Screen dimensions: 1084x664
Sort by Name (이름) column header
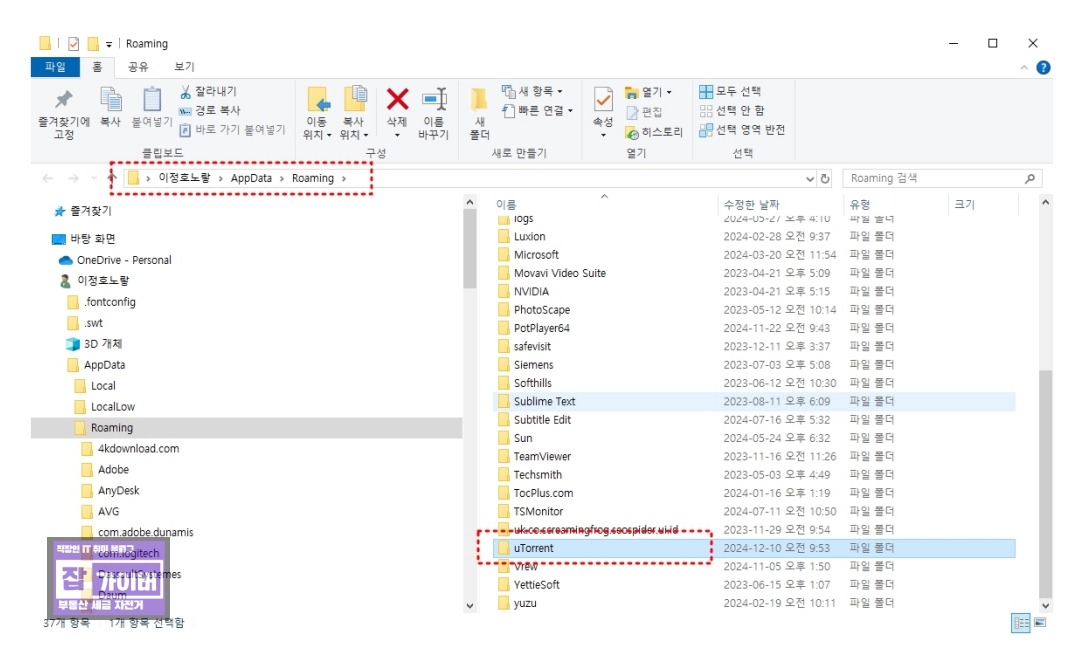coord(506,205)
